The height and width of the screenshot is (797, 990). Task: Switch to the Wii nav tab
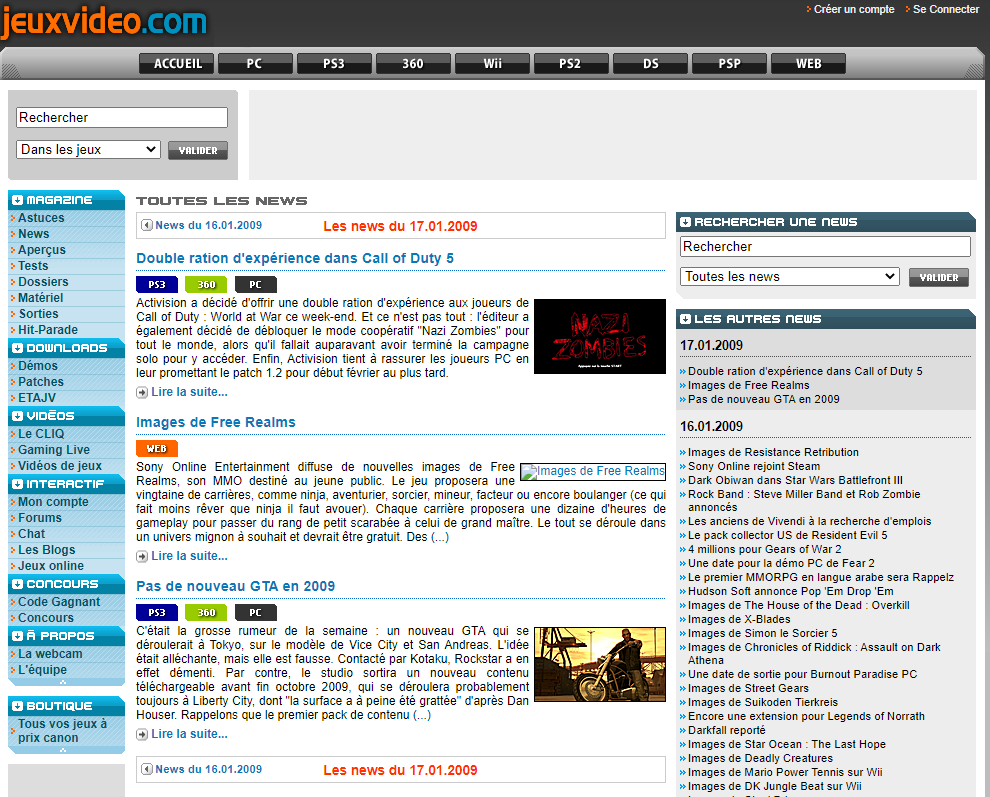tap(492, 64)
